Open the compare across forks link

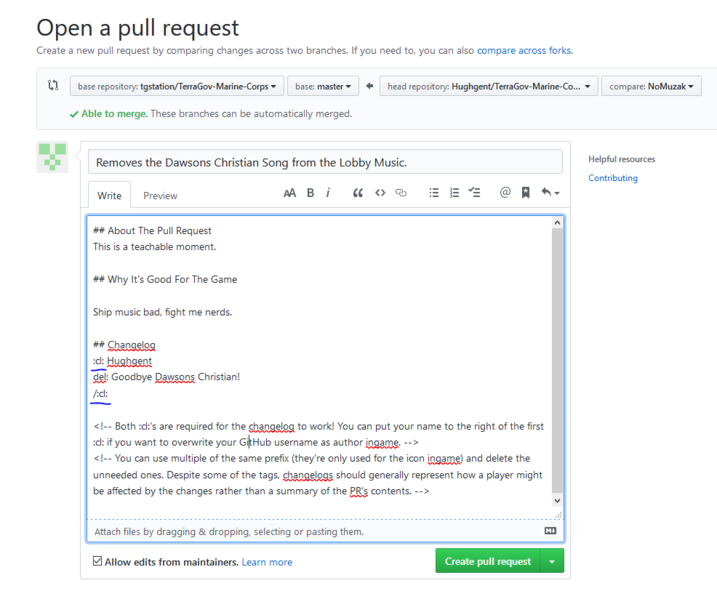coord(524,50)
